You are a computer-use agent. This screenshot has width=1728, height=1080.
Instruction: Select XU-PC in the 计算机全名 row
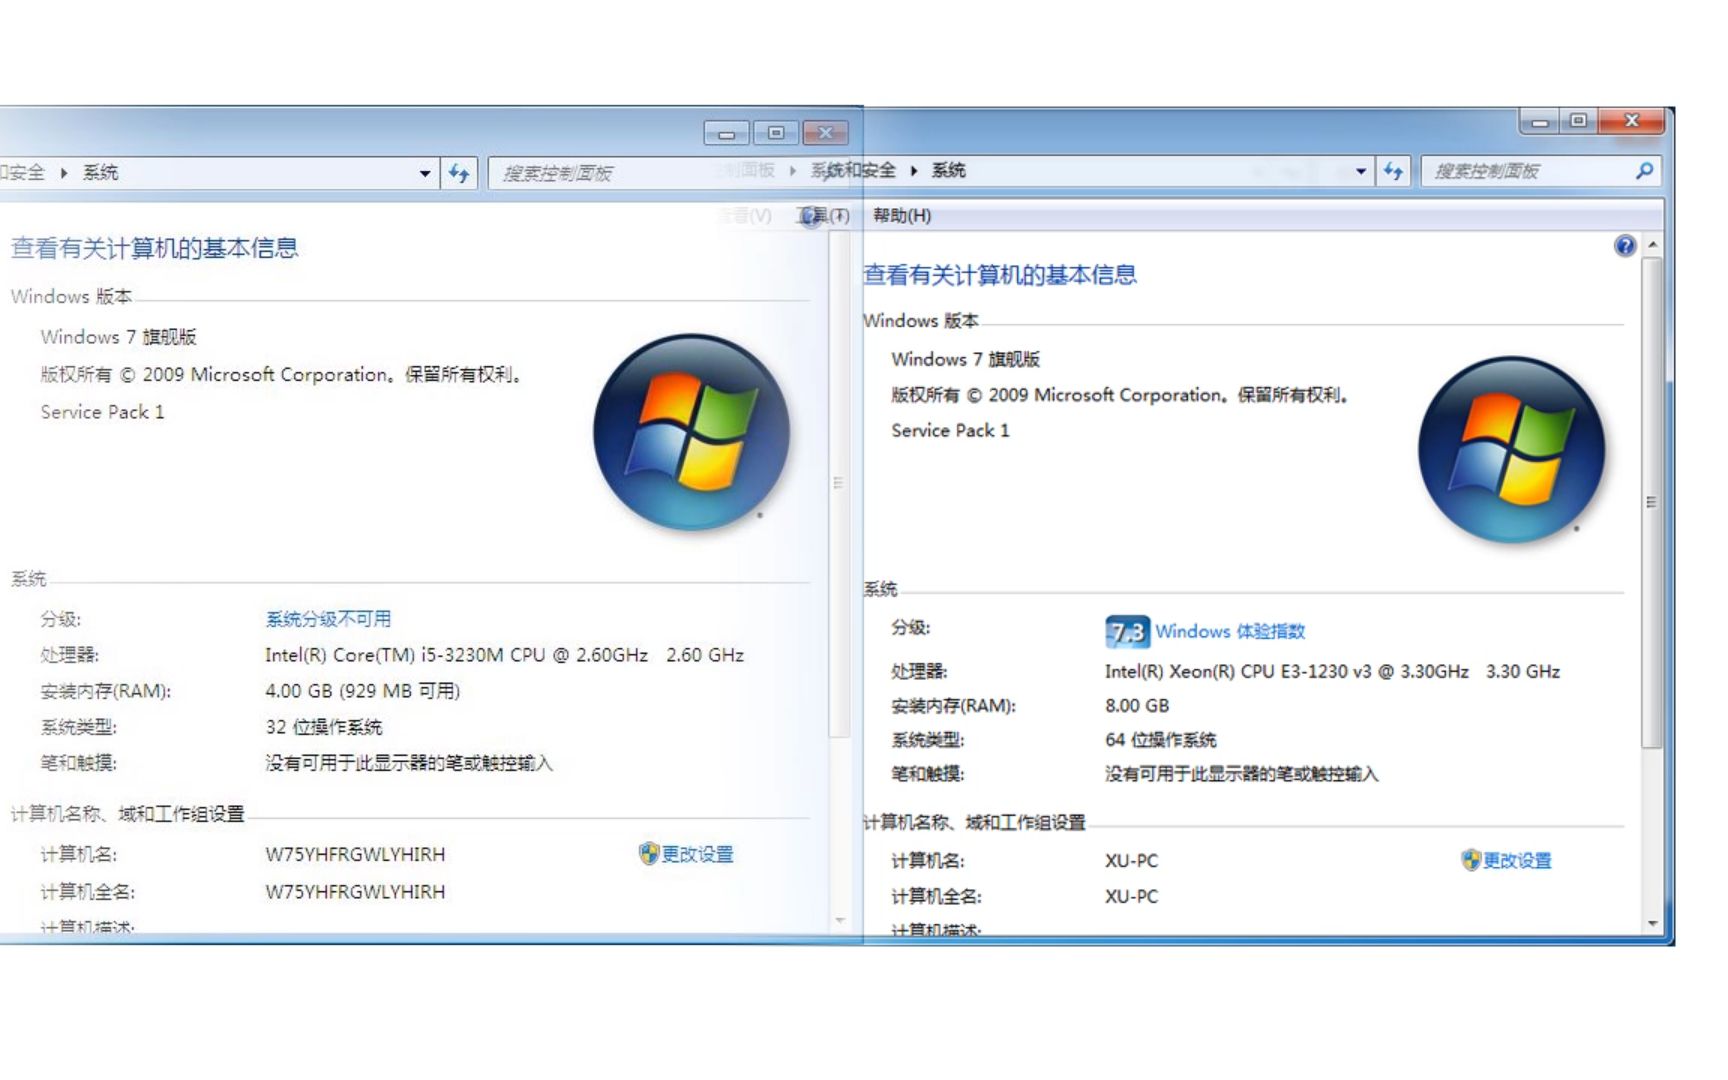tap(1131, 897)
